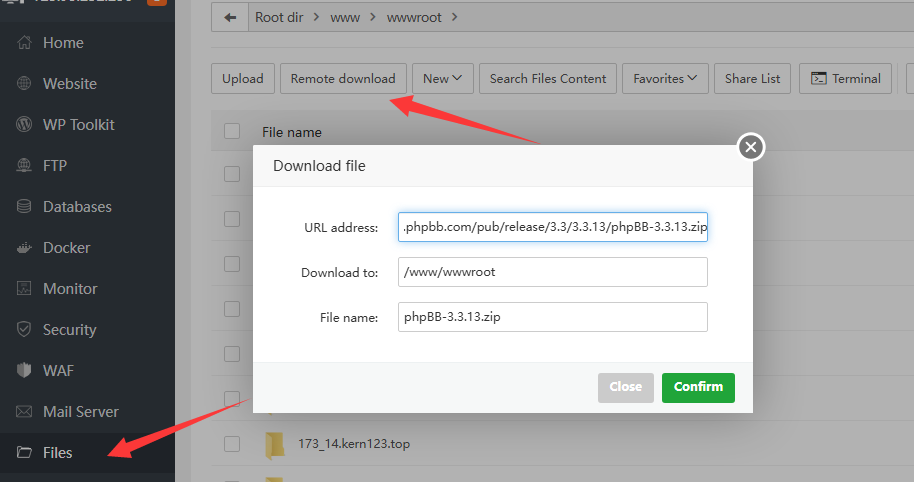
Task: Sort by File name column header
Action: click(291, 132)
